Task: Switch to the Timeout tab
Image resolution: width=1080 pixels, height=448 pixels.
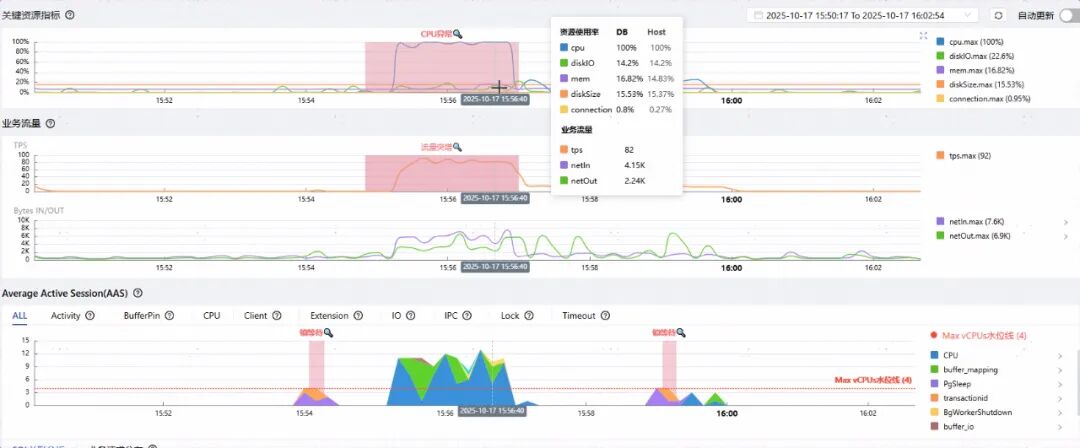Action: [x=579, y=316]
